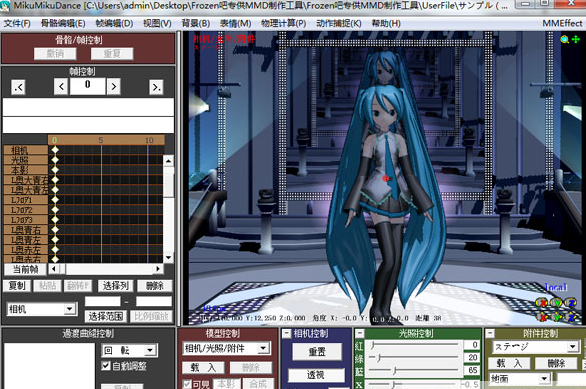Click the 选择范围 button
This screenshot has width=586, height=389.
(106, 317)
